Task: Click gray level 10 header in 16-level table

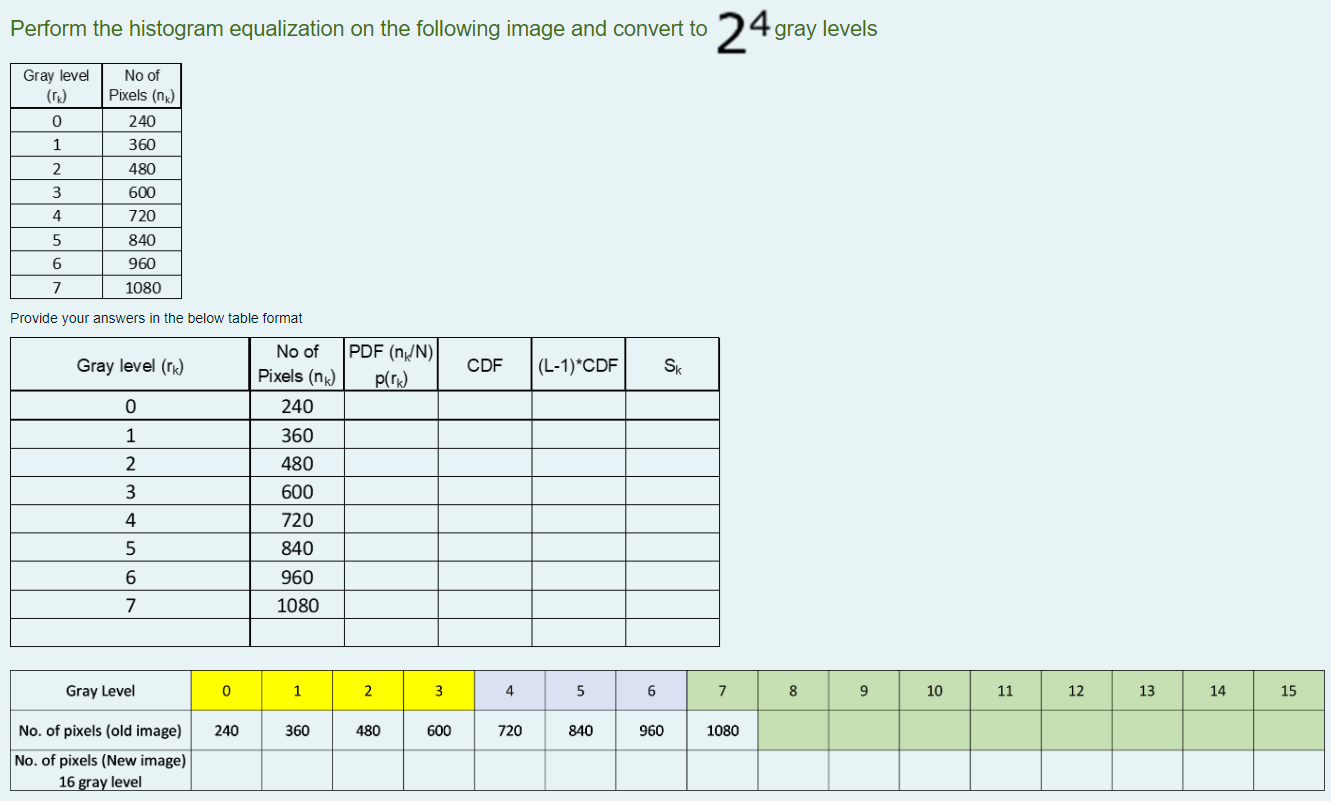Action: click(x=935, y=691)
